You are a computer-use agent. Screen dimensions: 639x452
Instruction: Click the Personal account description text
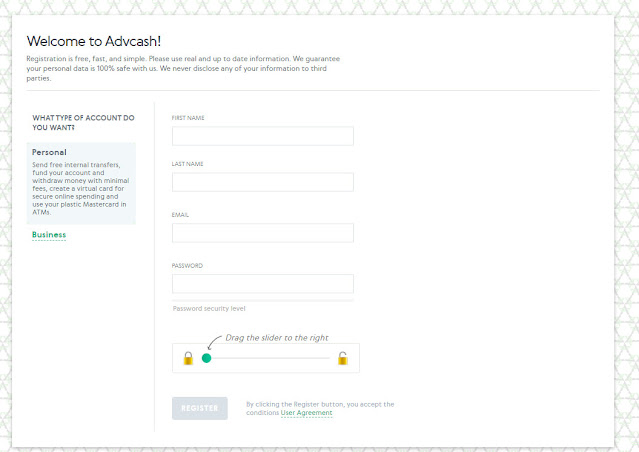81,188
